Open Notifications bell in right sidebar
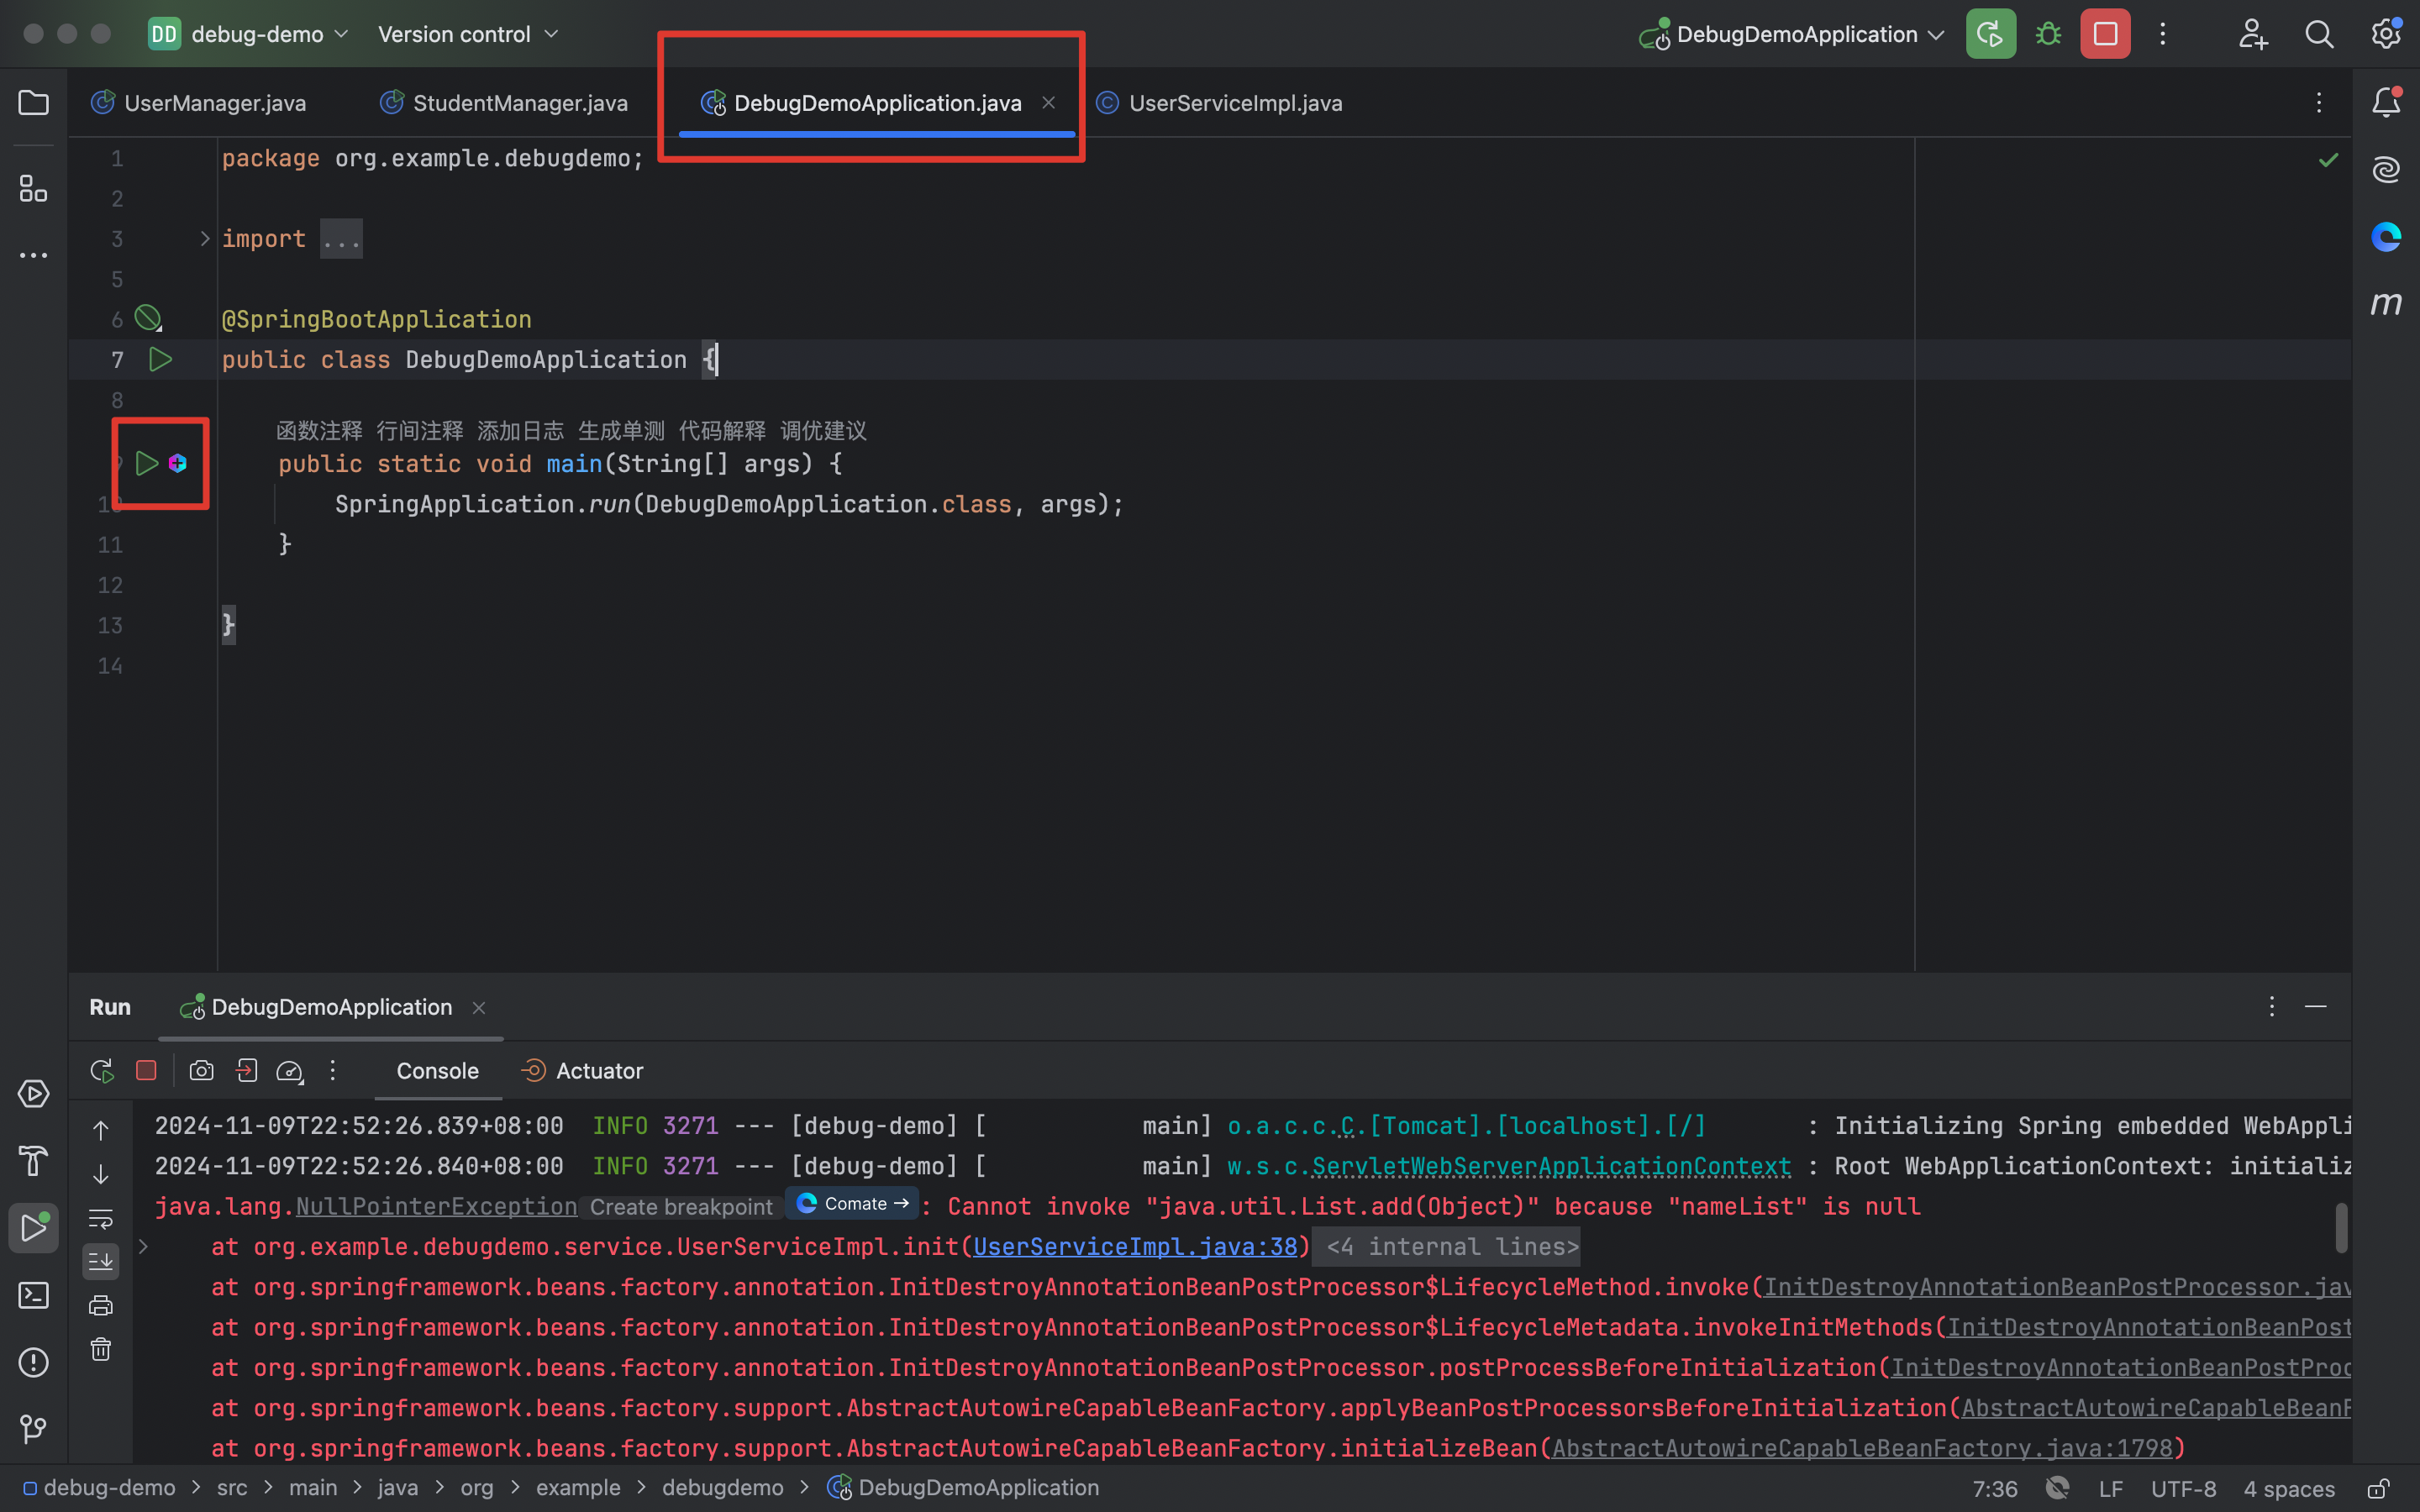Screen dimensions: 2420x1512 tap(2386, 102)
